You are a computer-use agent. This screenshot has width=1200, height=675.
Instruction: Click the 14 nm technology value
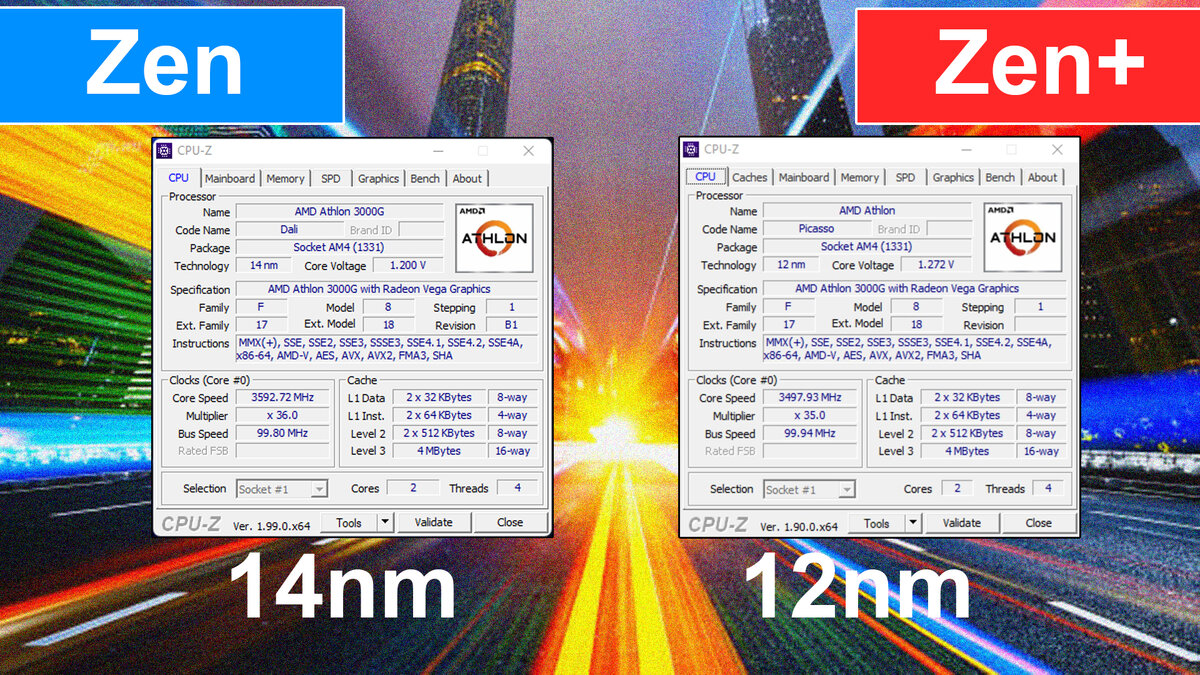coord(264,266)
